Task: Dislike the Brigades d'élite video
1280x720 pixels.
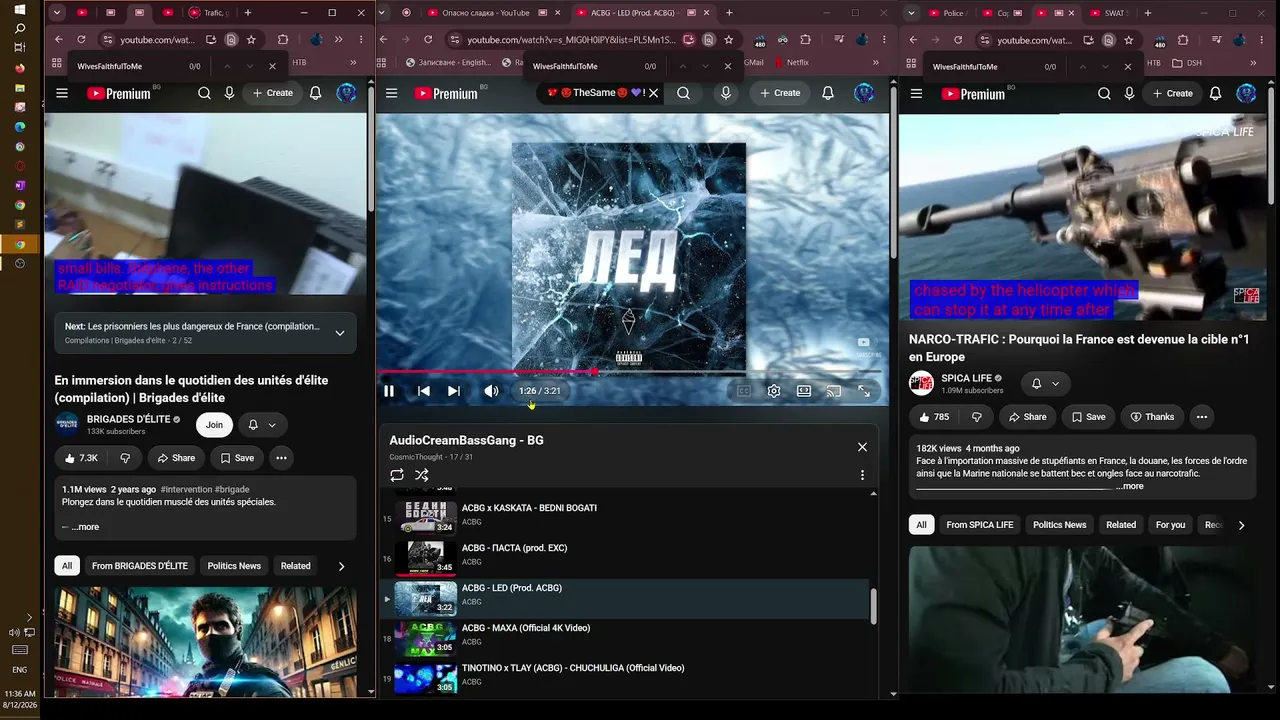Action: click(125, 458)
